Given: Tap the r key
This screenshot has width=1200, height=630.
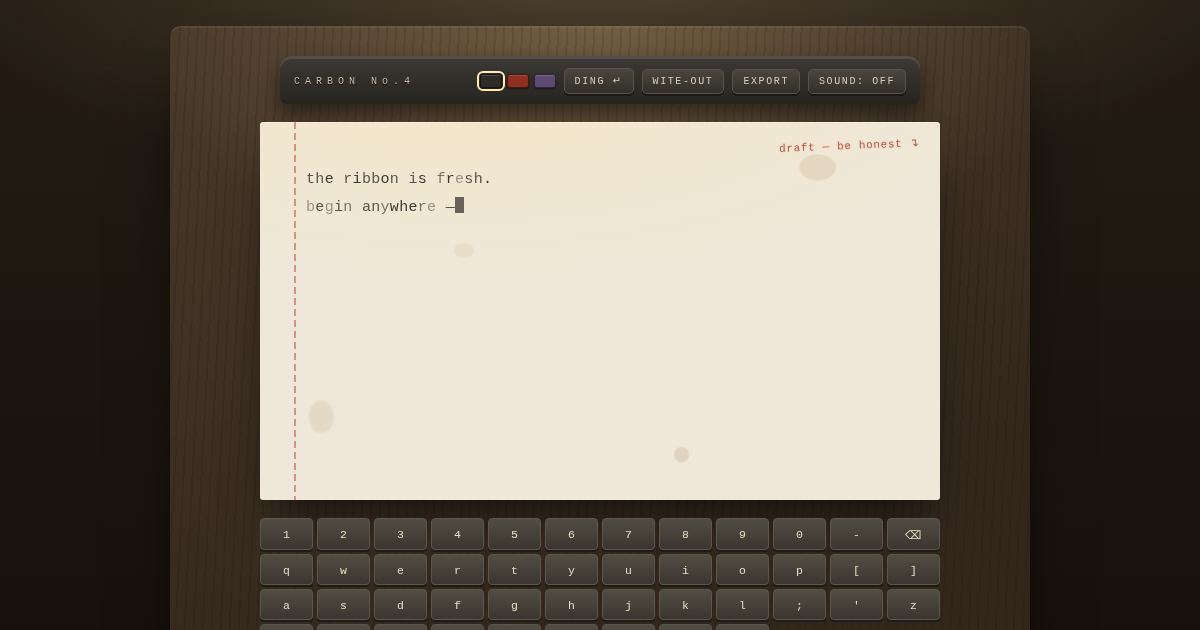Looking at the screenshot, I should (457, 569).
